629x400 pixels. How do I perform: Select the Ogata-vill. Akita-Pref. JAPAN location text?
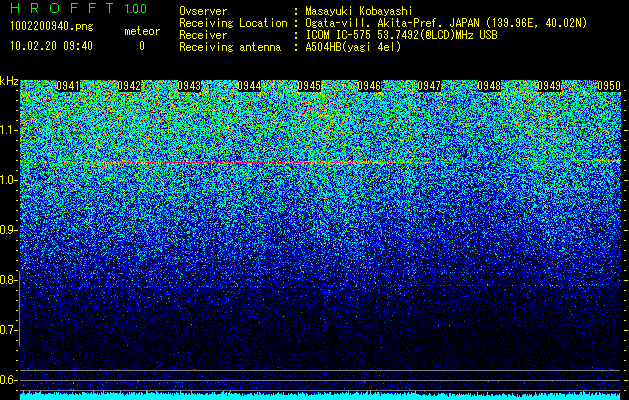tap(446, 23)
